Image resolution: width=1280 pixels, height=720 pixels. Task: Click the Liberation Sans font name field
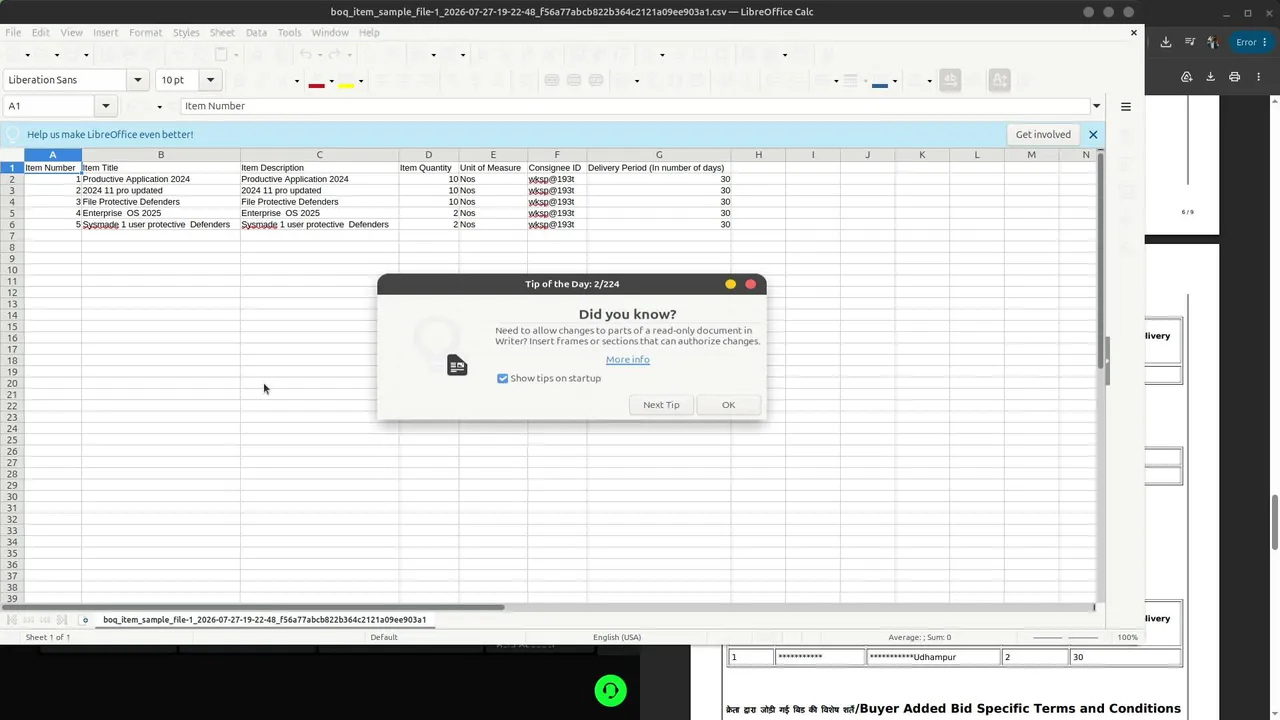tap(66, 80)
